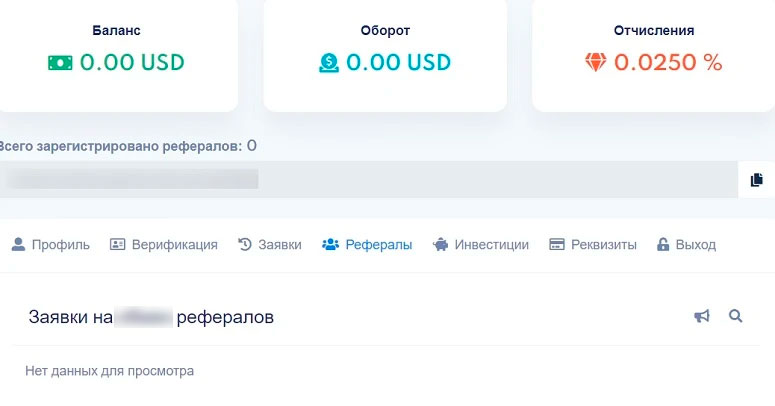Click the history clock icon beside Заявки

tap(245, 244)
